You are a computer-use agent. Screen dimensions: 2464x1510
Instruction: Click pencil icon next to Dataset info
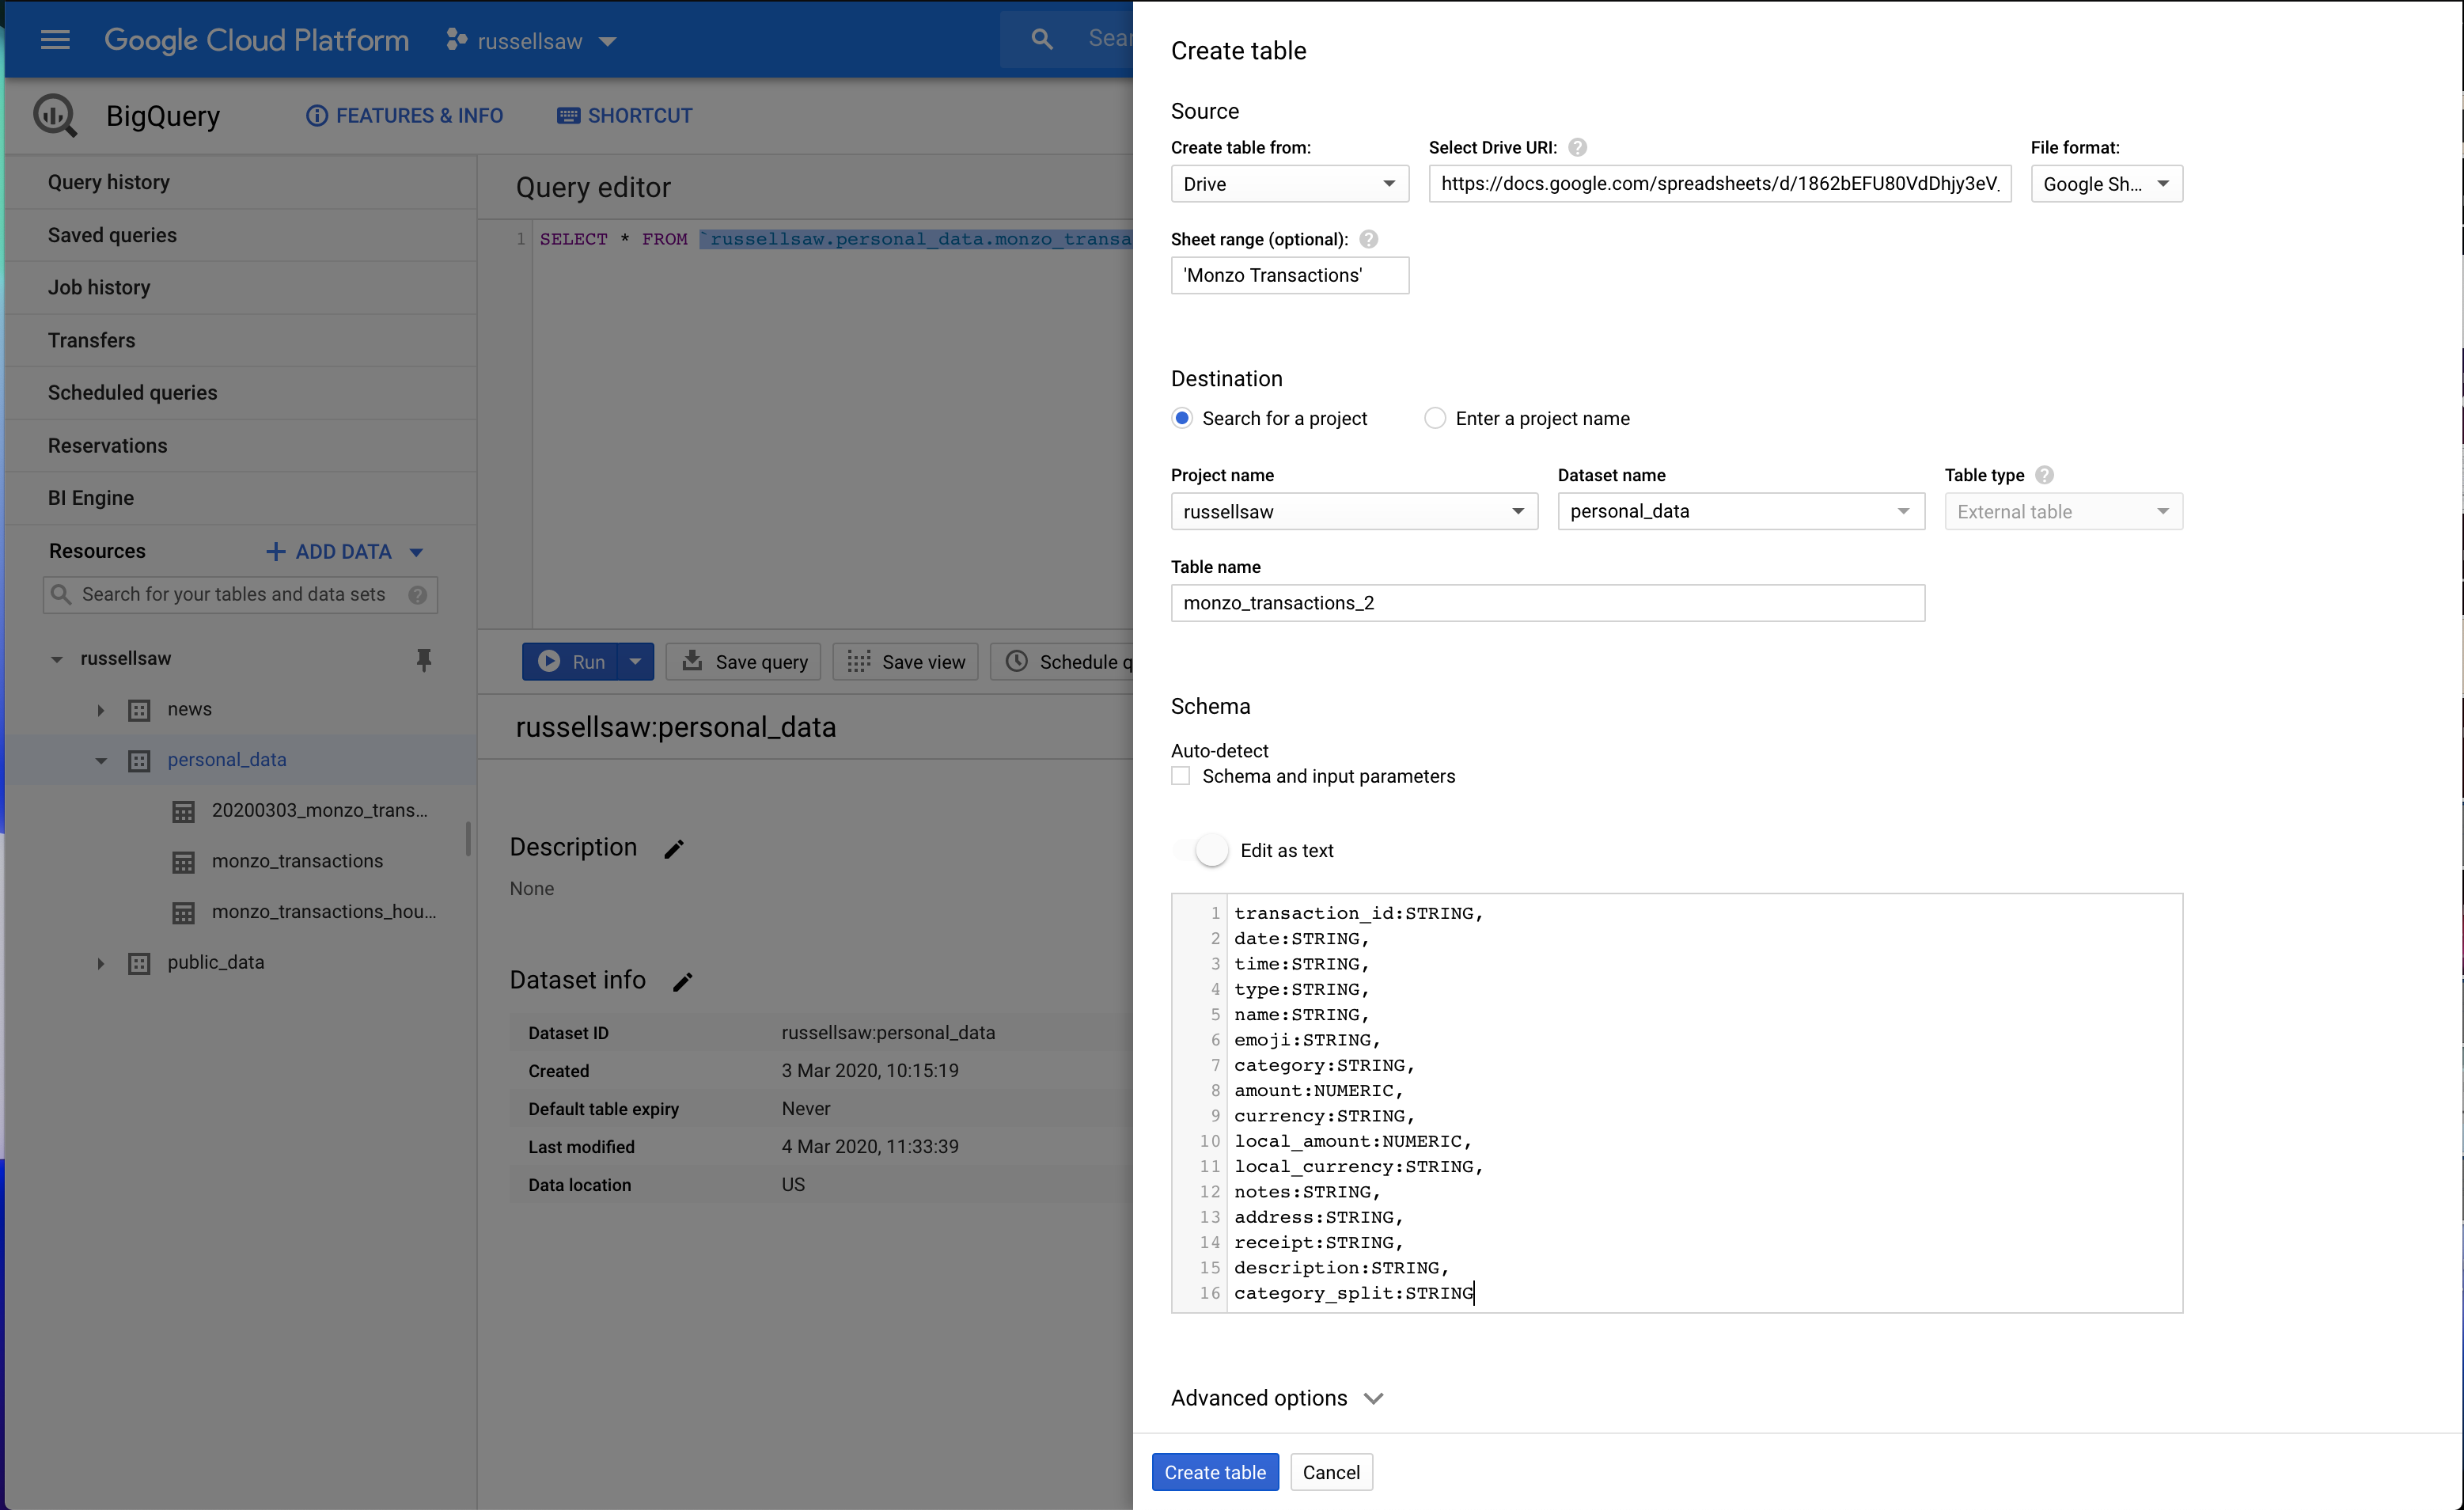682,982
